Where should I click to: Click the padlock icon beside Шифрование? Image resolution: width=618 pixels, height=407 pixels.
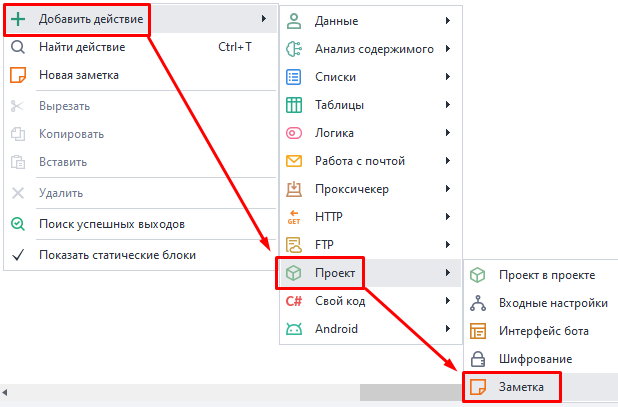pos(478,359)
